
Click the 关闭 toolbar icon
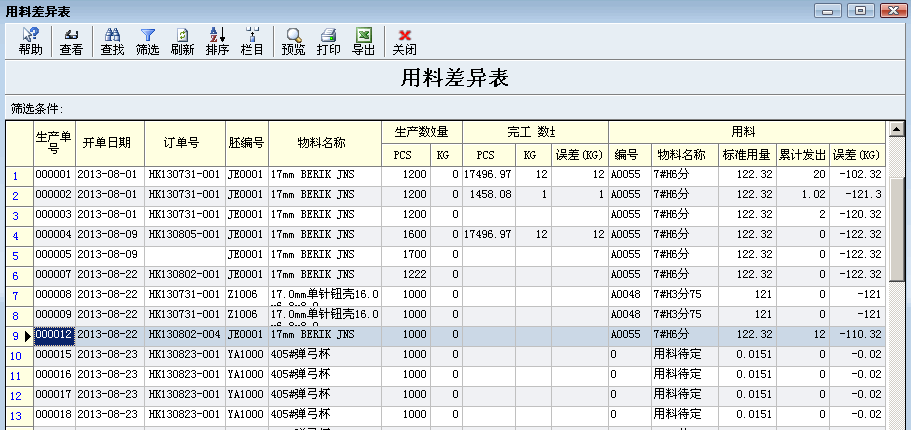tap(404, 42)
